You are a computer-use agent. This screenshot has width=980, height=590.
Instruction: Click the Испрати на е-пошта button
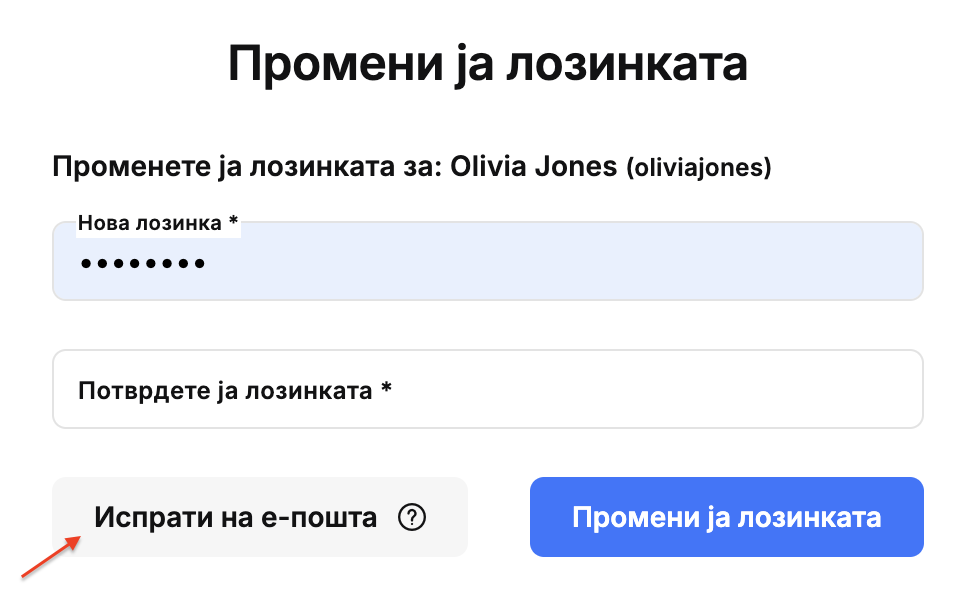click(260, 517)
